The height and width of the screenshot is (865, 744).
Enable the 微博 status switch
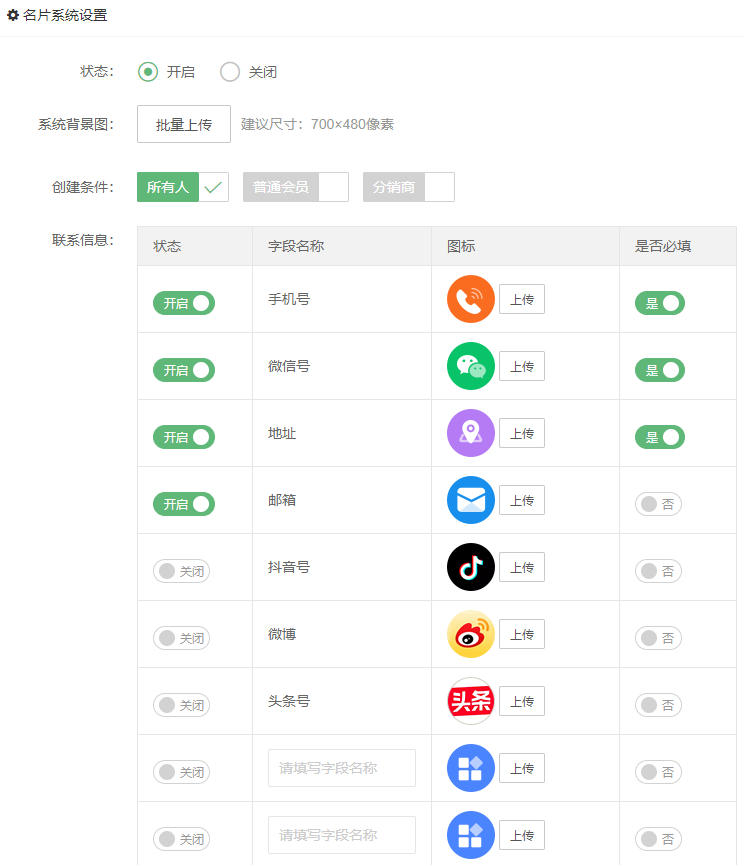click(x=181, y=638)
